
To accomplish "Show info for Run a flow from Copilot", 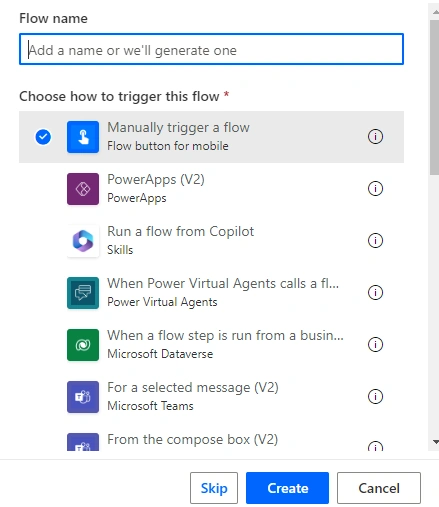I will point(375,241).
